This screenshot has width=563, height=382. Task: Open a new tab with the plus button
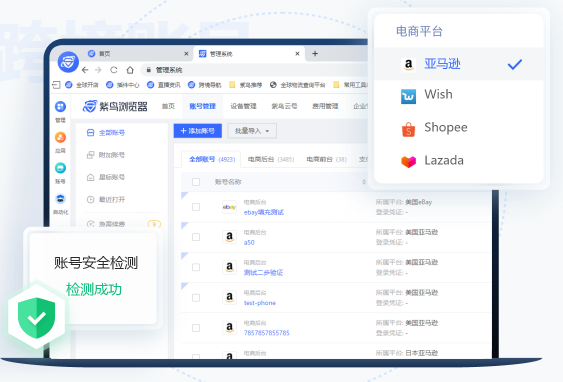[x=315, y=54]
